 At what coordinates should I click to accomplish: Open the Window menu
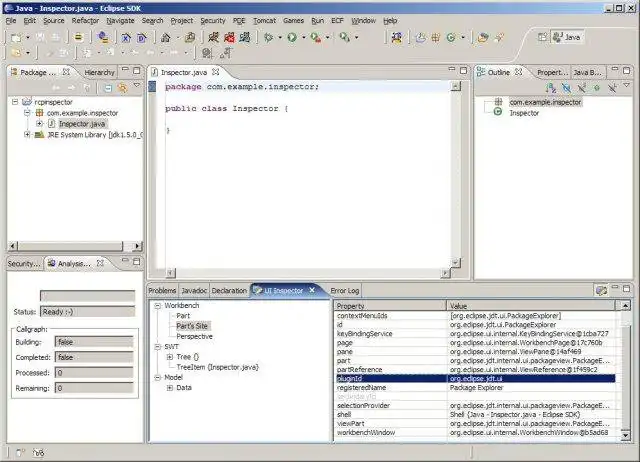363,20
